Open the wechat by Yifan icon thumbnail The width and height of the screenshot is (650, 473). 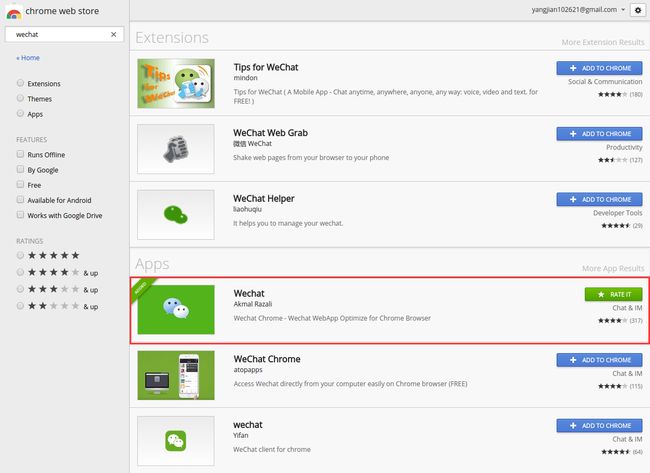[x=176, y=441]
